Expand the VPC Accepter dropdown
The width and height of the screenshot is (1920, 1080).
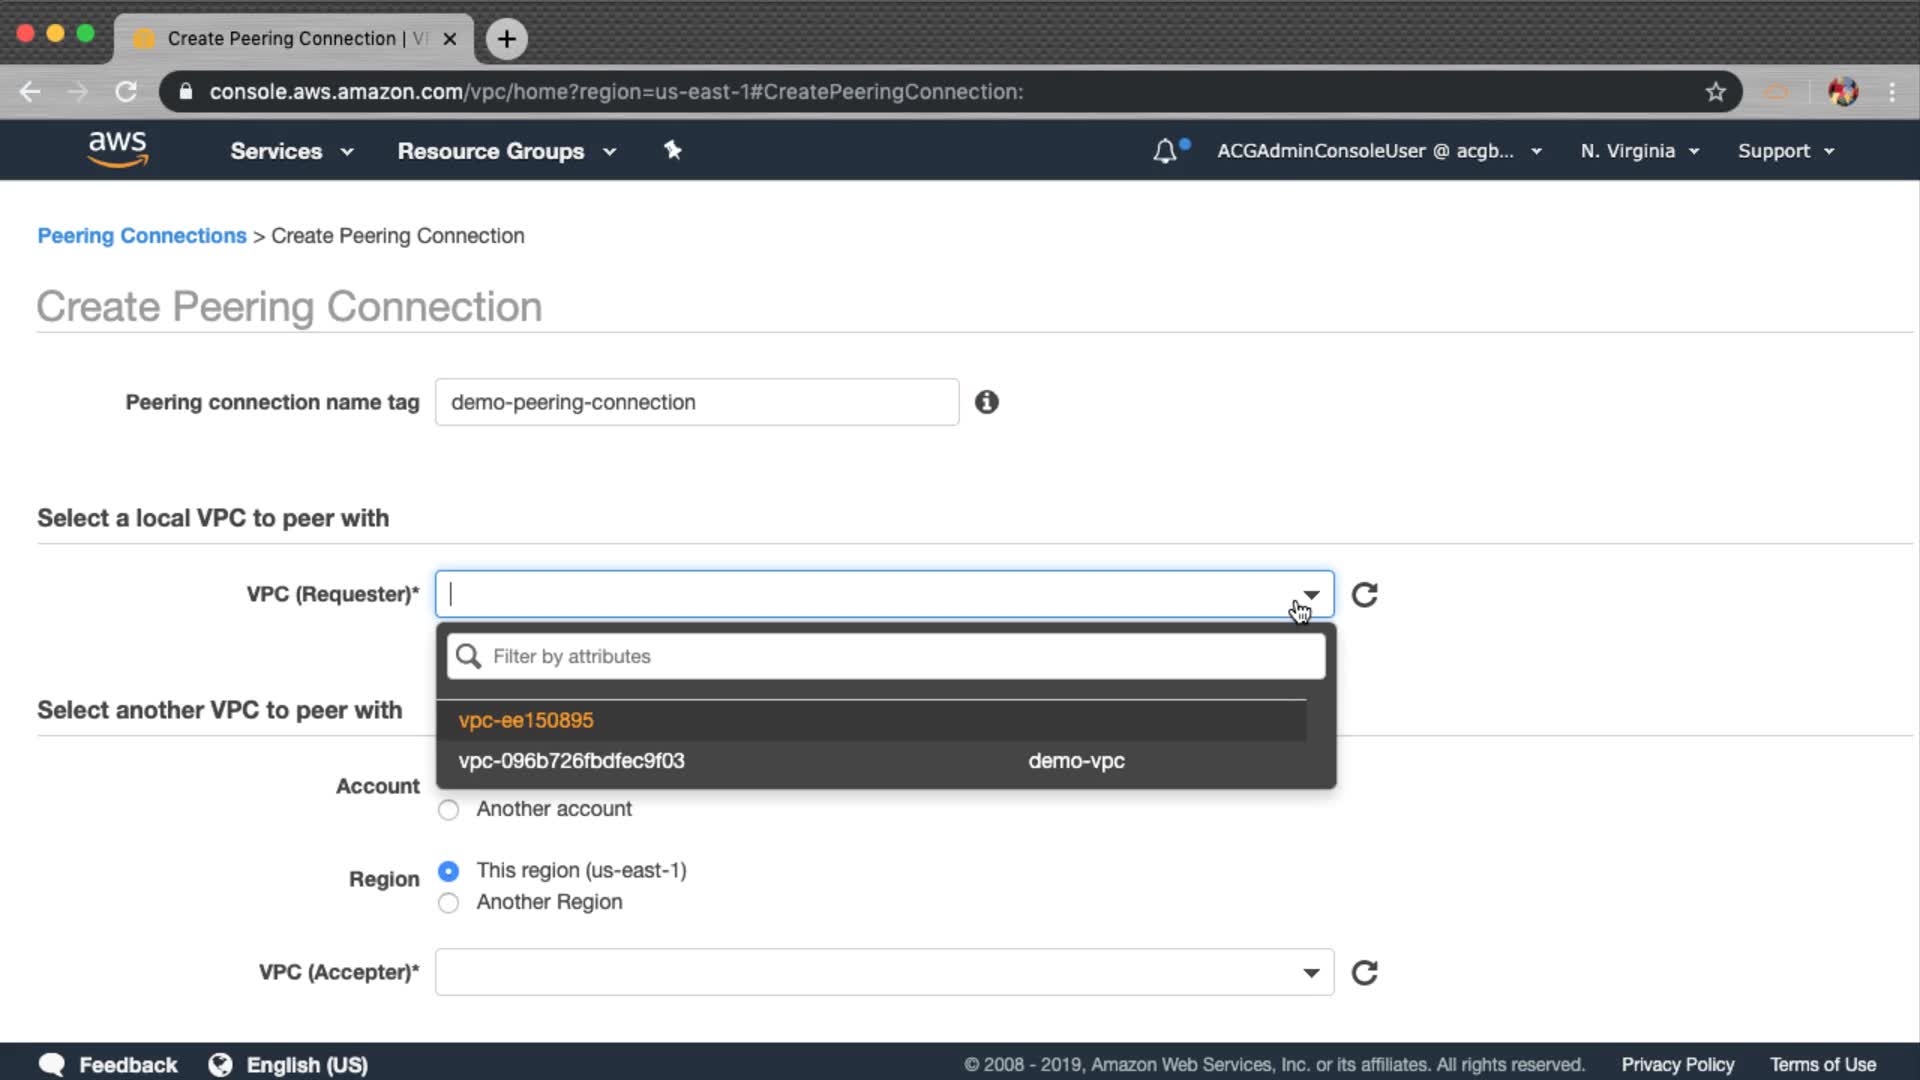1310,973
